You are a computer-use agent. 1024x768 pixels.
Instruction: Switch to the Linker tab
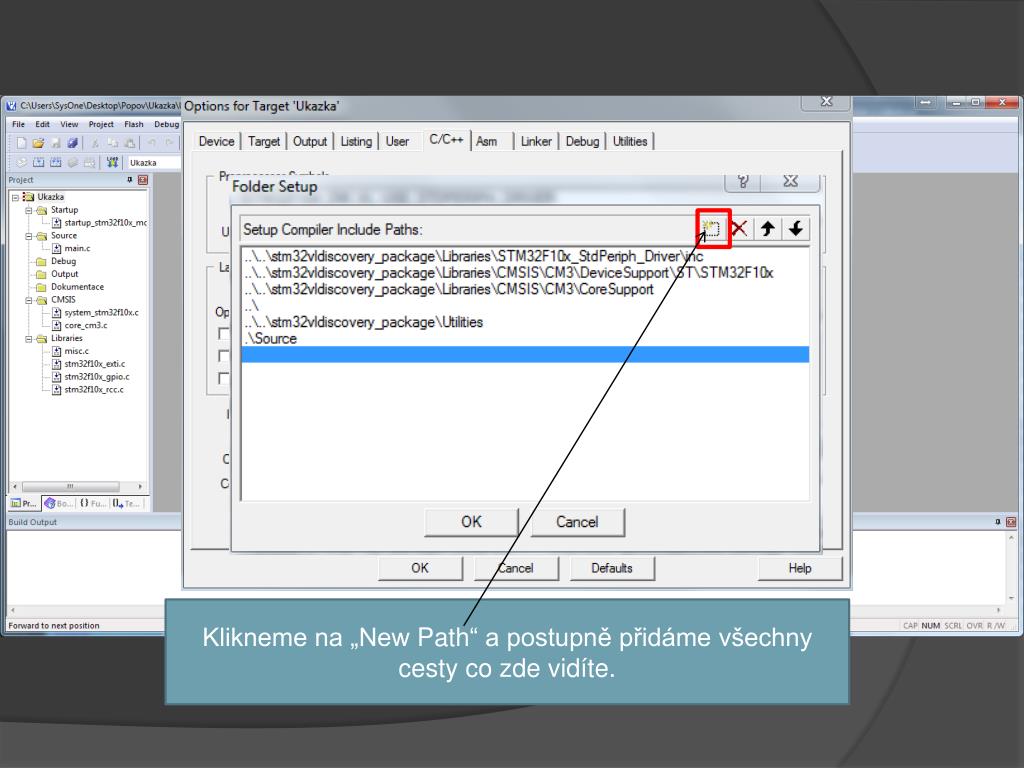click(536, 142)
